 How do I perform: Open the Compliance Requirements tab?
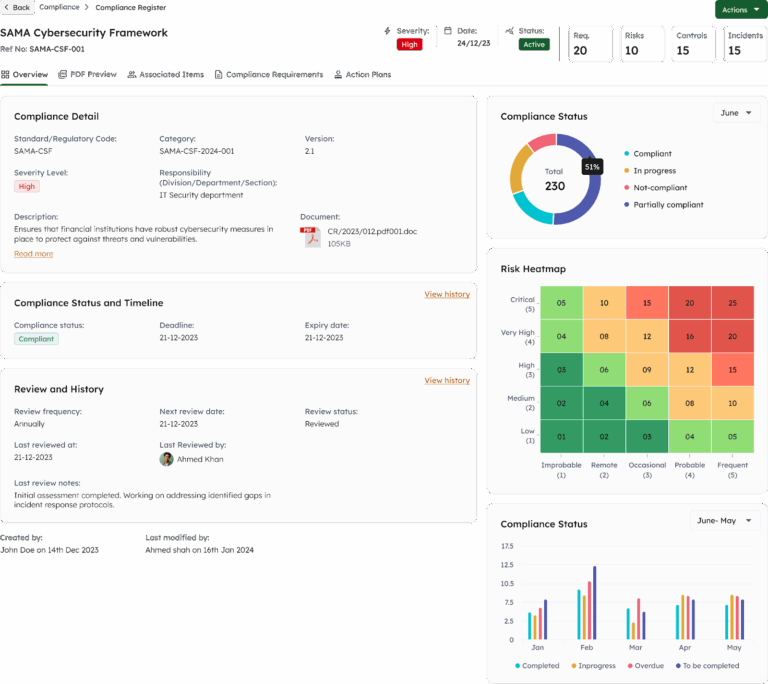[x=269, y=74]
